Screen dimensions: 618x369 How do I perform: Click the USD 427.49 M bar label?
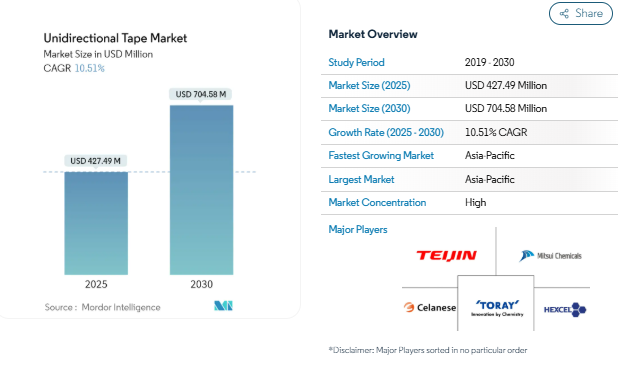pos(95,161)
